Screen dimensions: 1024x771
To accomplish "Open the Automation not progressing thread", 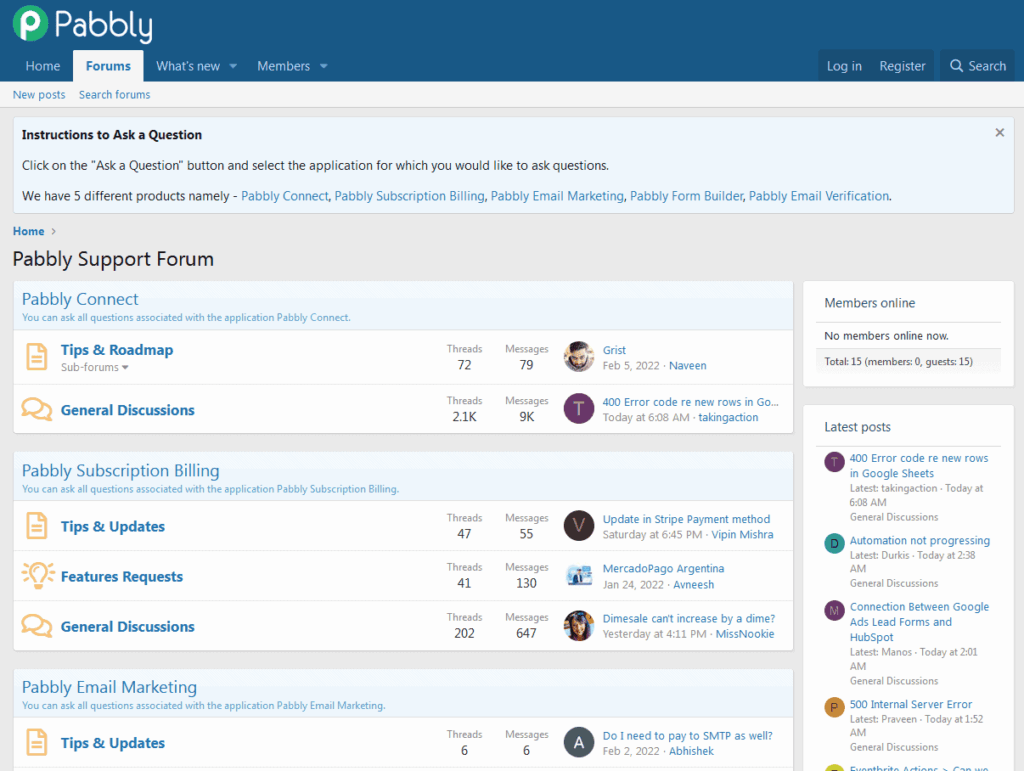I will point(919,540).
